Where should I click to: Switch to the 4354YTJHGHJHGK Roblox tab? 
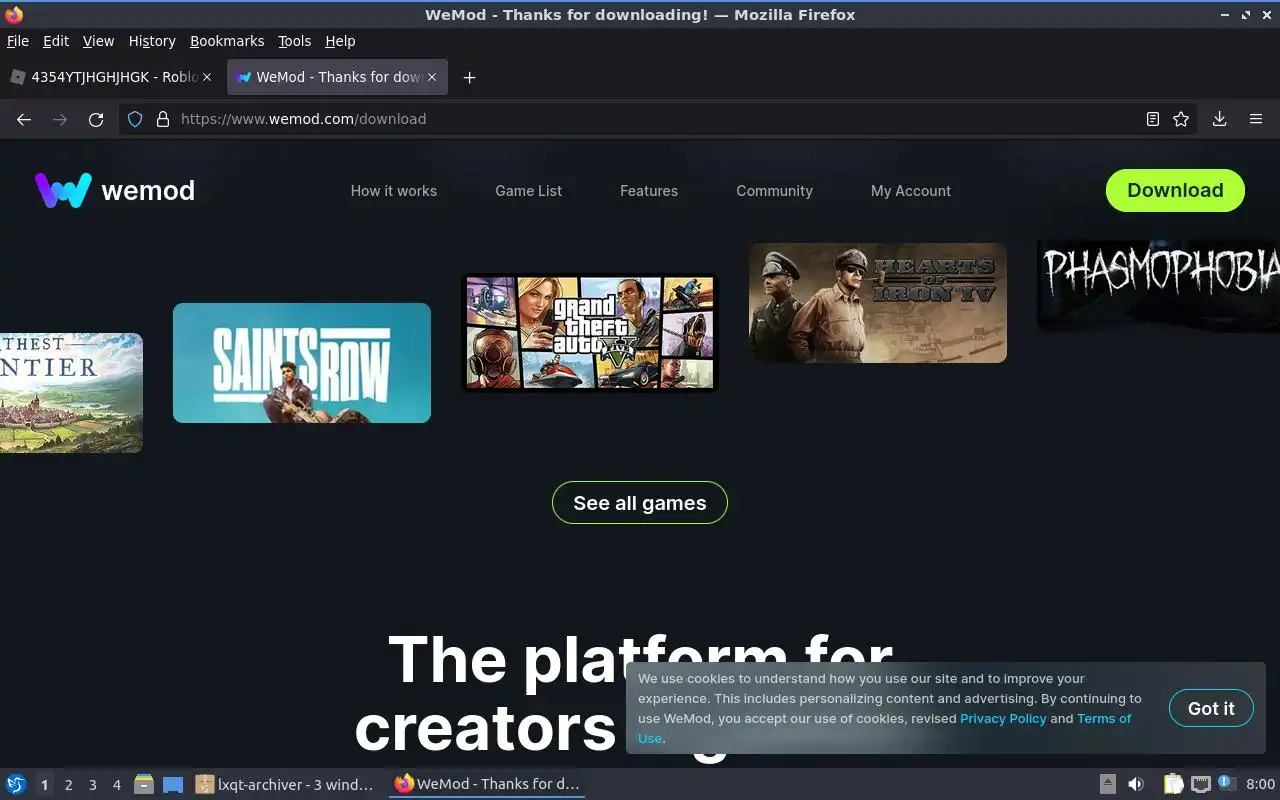coord(112,77)
